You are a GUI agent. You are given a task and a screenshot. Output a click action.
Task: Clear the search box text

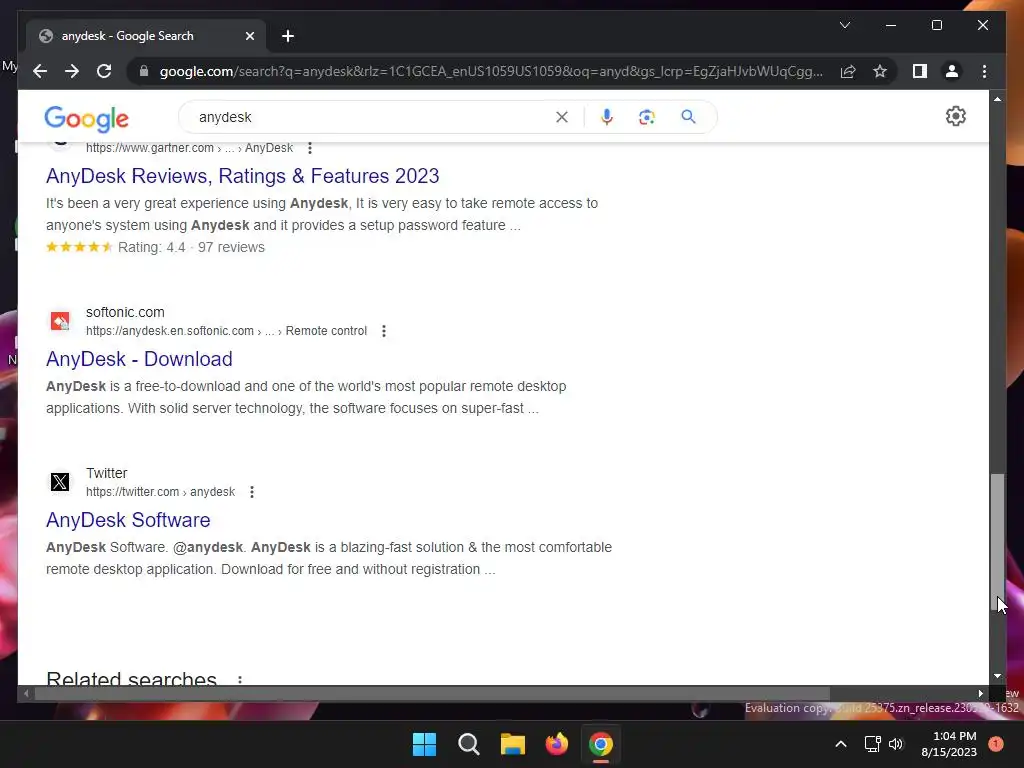562,117
